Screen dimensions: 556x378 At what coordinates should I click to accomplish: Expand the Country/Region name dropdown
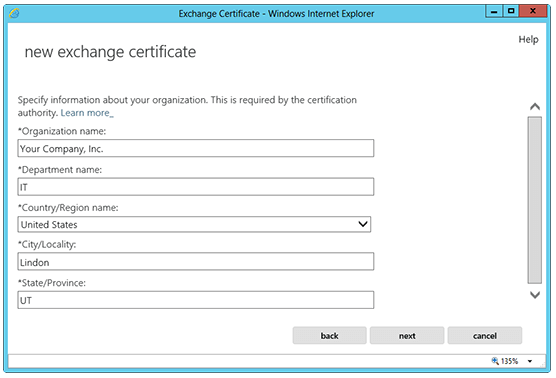194,224
